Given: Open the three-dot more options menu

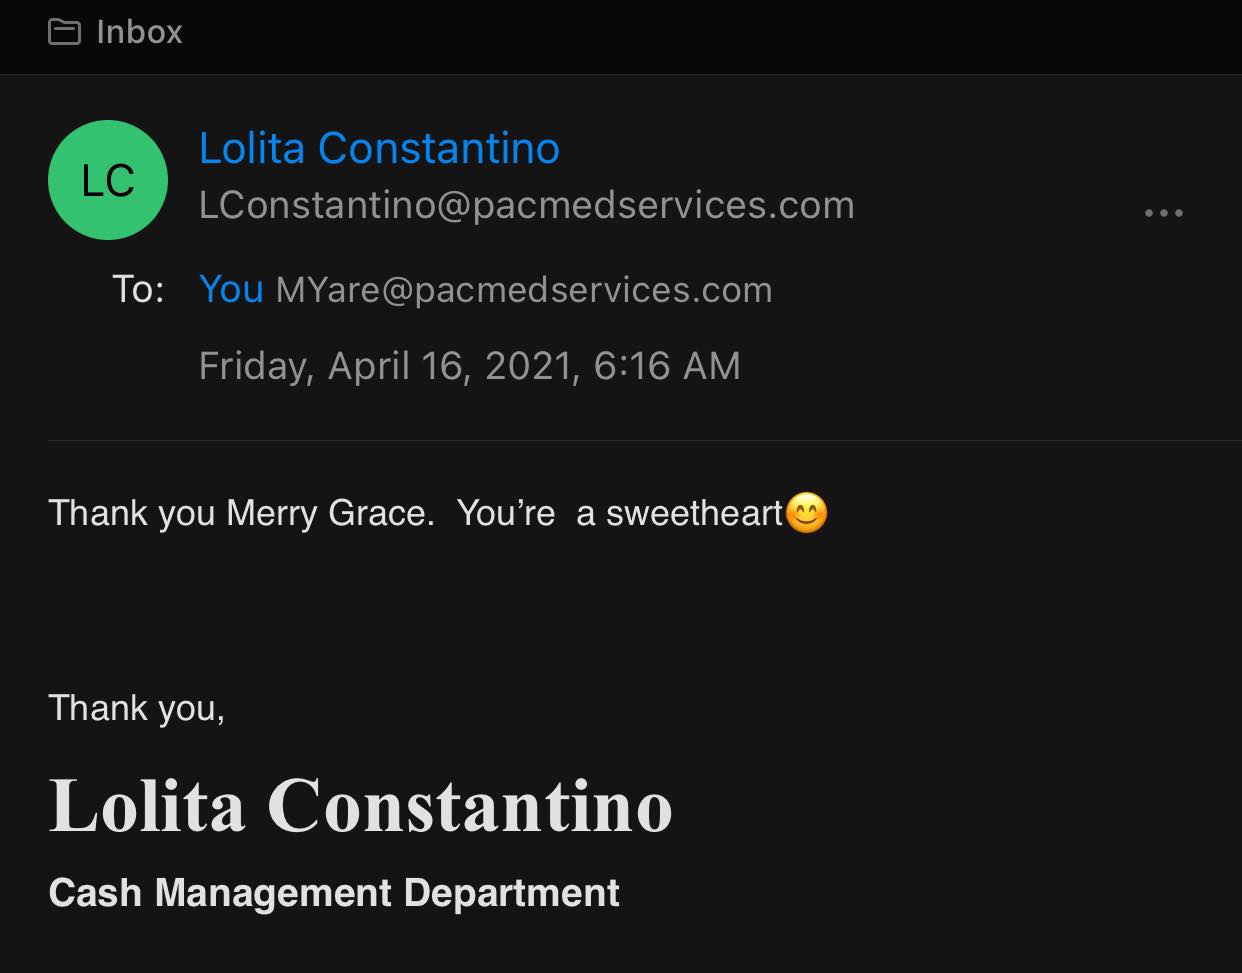Looking at the screenshot, I should tap(1163, 213).
